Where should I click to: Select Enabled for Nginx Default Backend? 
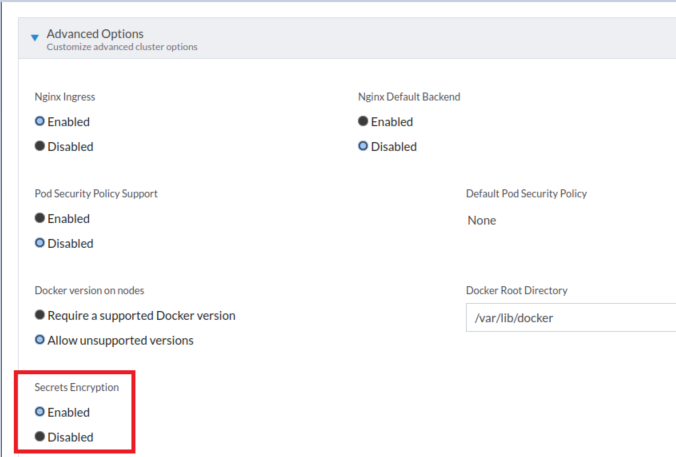[x=363, y=122]
